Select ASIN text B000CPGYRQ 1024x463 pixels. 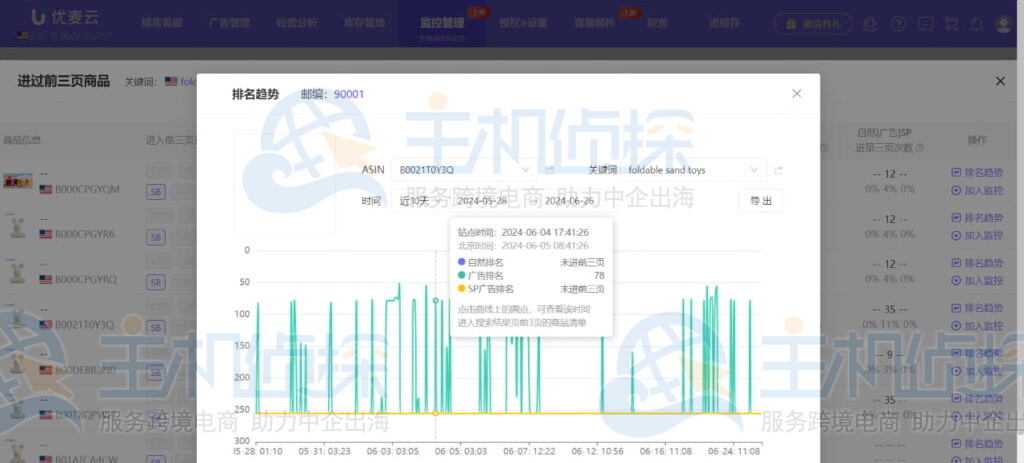[86, 279]
